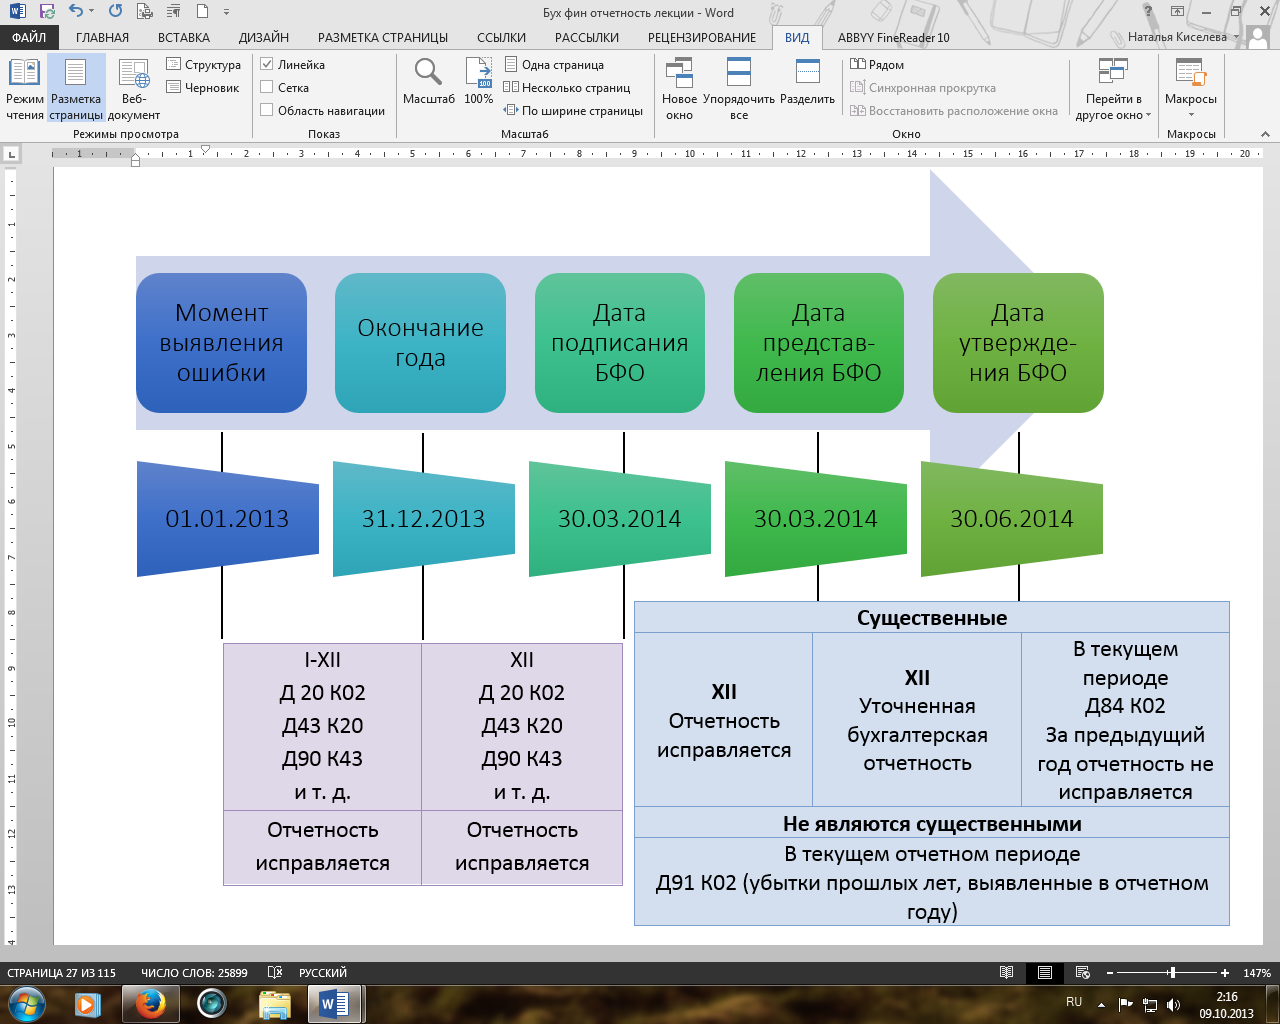Redo the last action

[115, 12]
